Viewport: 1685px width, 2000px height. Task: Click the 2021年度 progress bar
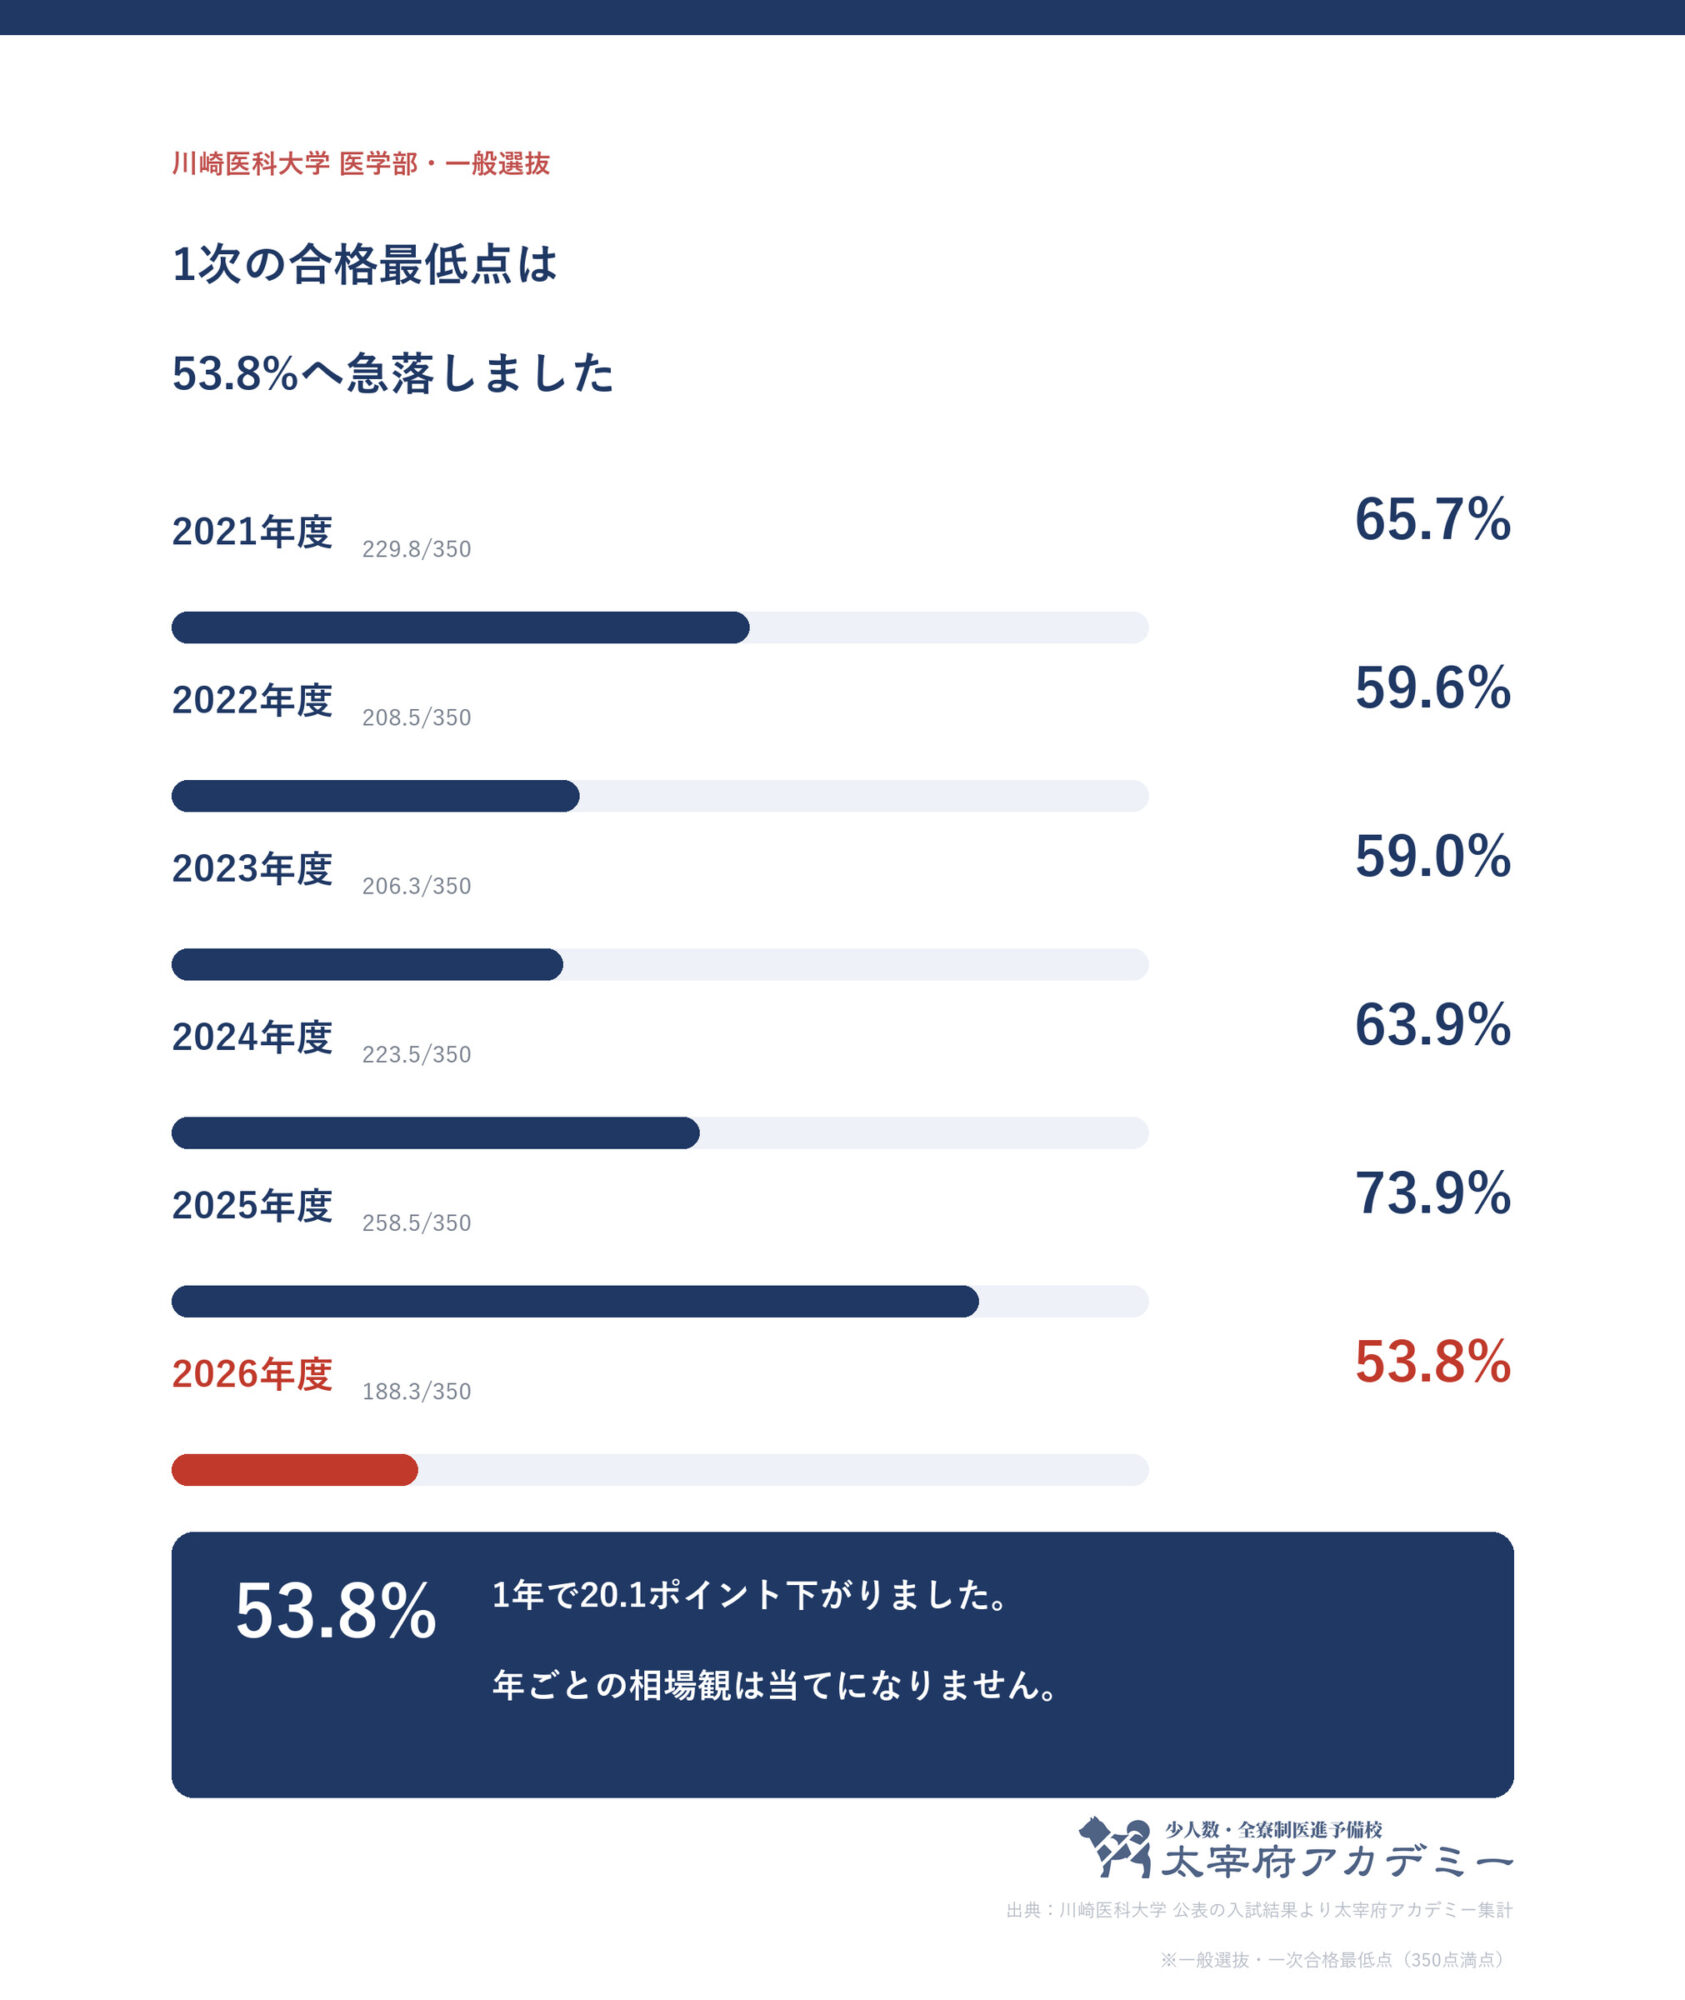pyautogui.click(x=660, y=627)
